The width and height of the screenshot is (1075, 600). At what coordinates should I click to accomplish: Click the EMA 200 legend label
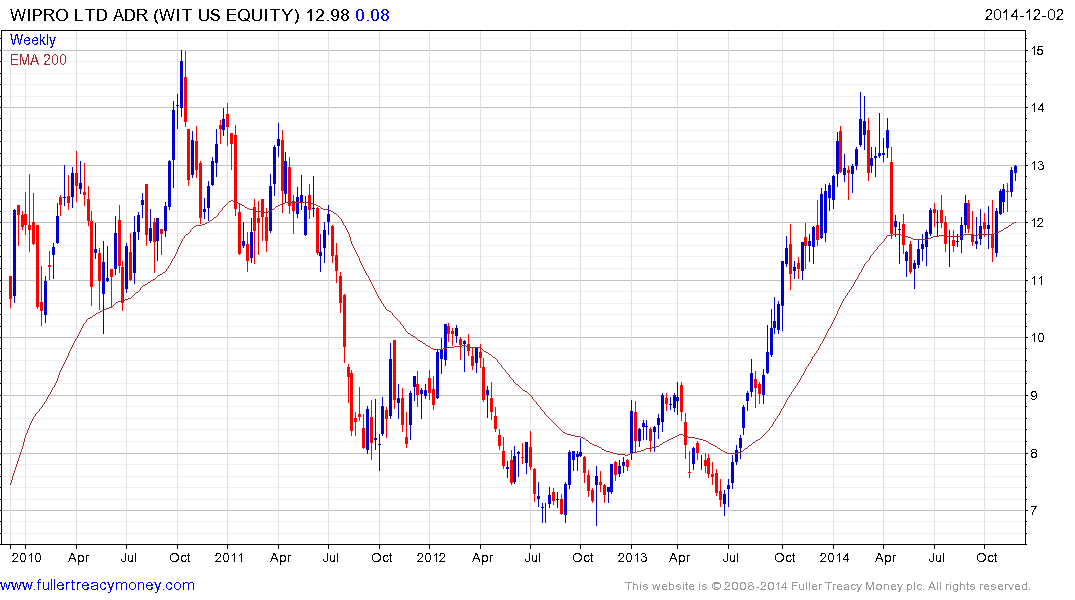pyautogui.click(x=38, y=60)
